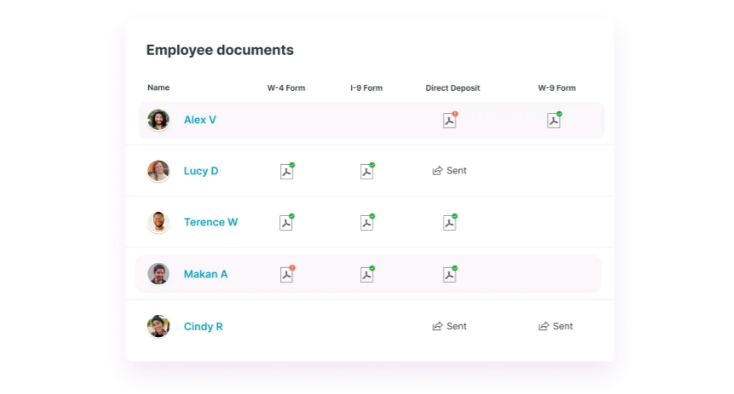This screenshot has width=734, height=394.
Task: Open Makan A's Direct Deposit PDF
Action: (x=450, y=274)
